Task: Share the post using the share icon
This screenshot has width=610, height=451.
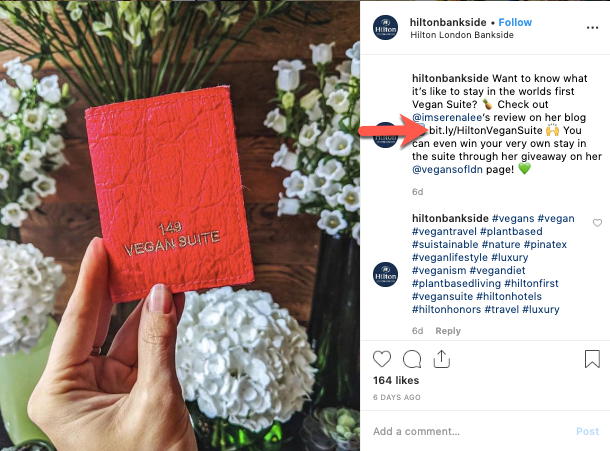Action: click(x=442, y=359)
